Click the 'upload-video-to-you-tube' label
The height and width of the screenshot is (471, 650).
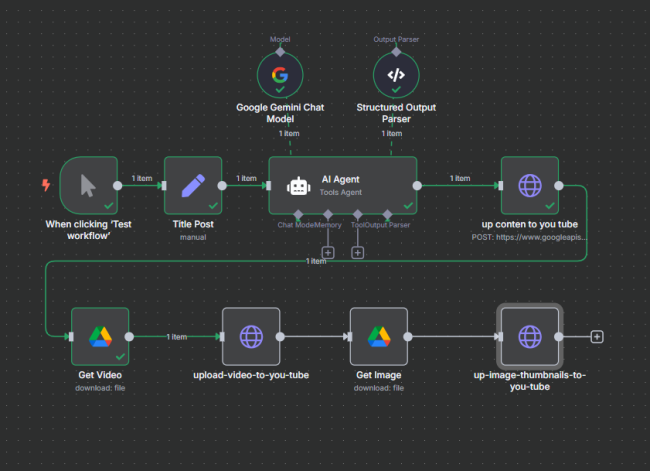click(x=251, y=375)
